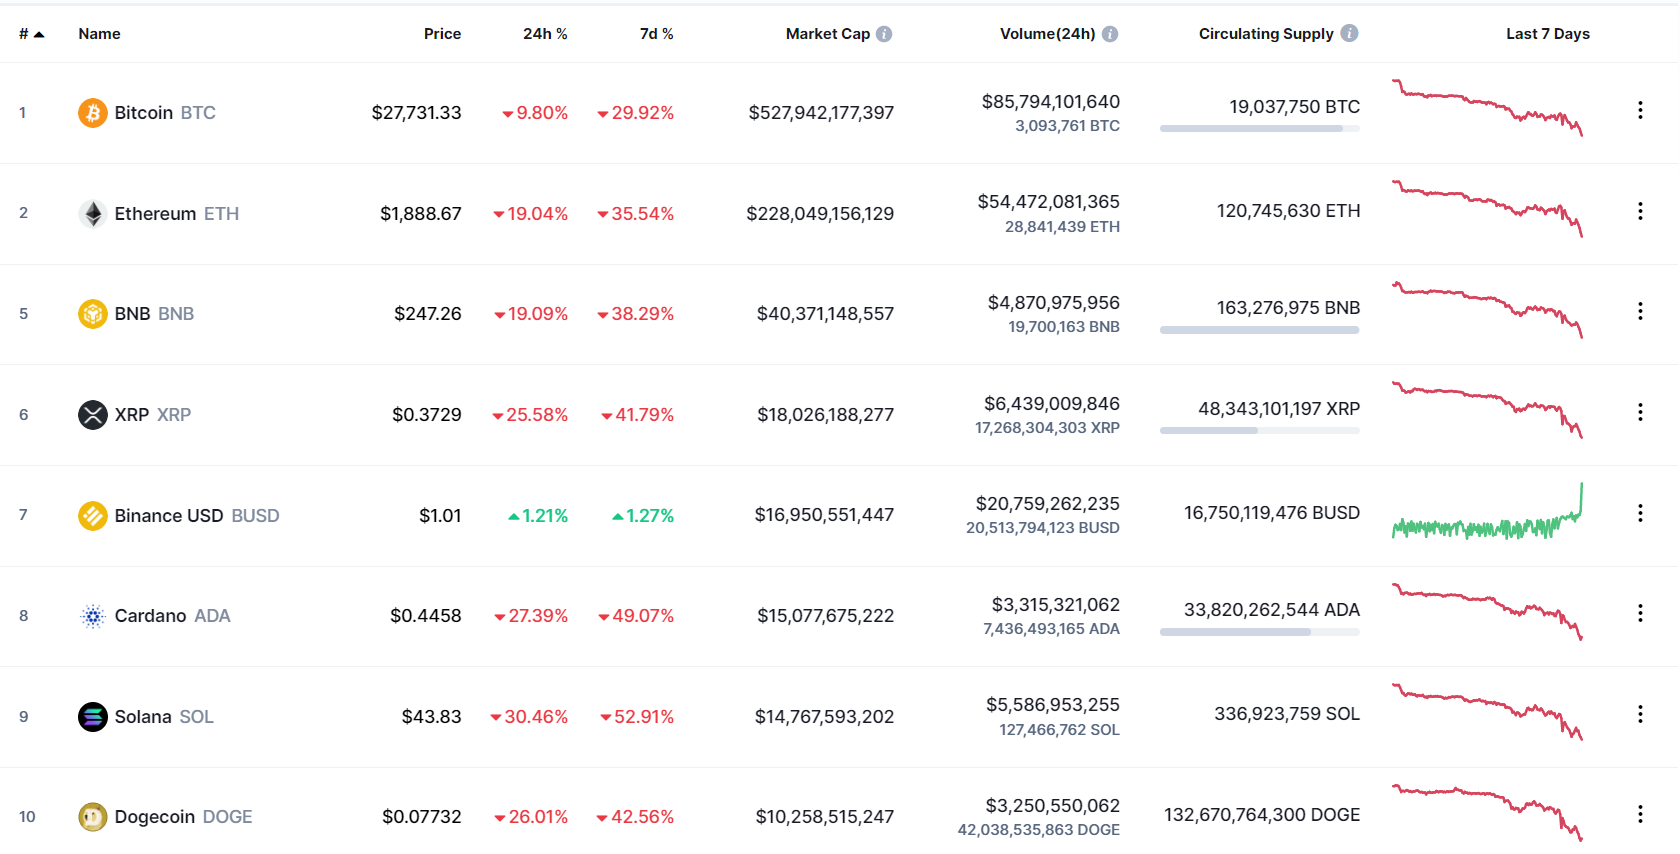Click Dogecoin supply 132,670,764,300 DOGE
The width and height of the screenshot is (1680, 854).
pyautogui.click(x=1262, y=815)
